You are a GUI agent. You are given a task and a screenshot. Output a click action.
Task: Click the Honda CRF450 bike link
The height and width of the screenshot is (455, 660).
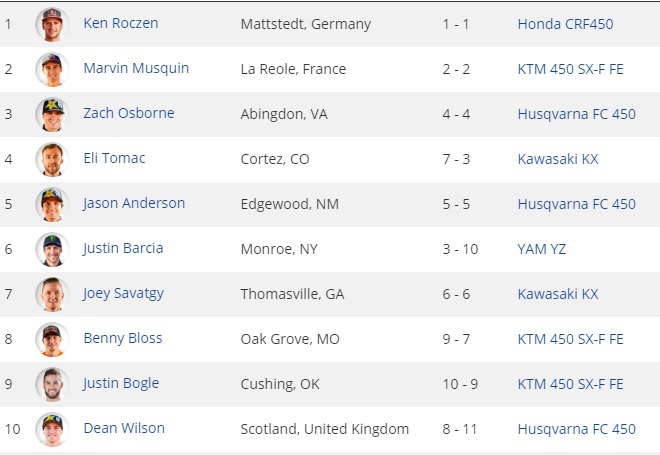coord(565,24)
